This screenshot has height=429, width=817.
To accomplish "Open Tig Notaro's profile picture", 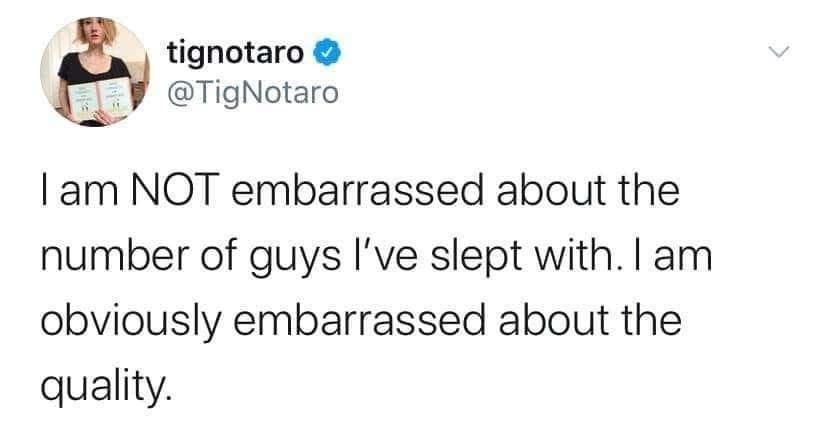I will point(97,74).
